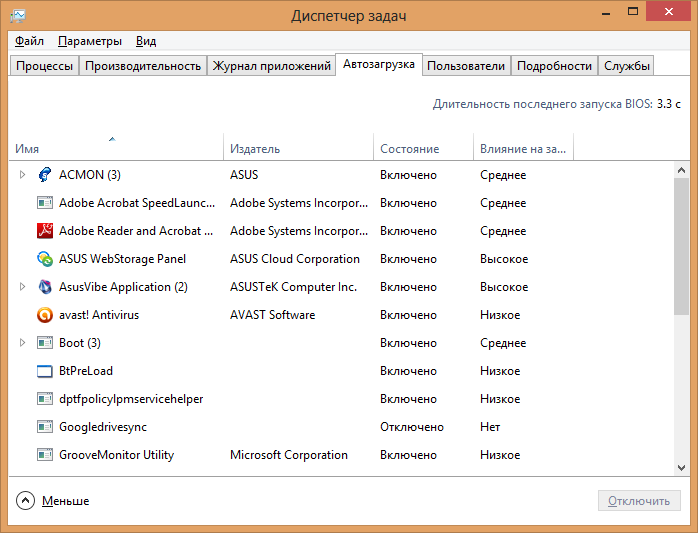
Task: Maximize the Диспетчер задач window
Action: (633, 12)
